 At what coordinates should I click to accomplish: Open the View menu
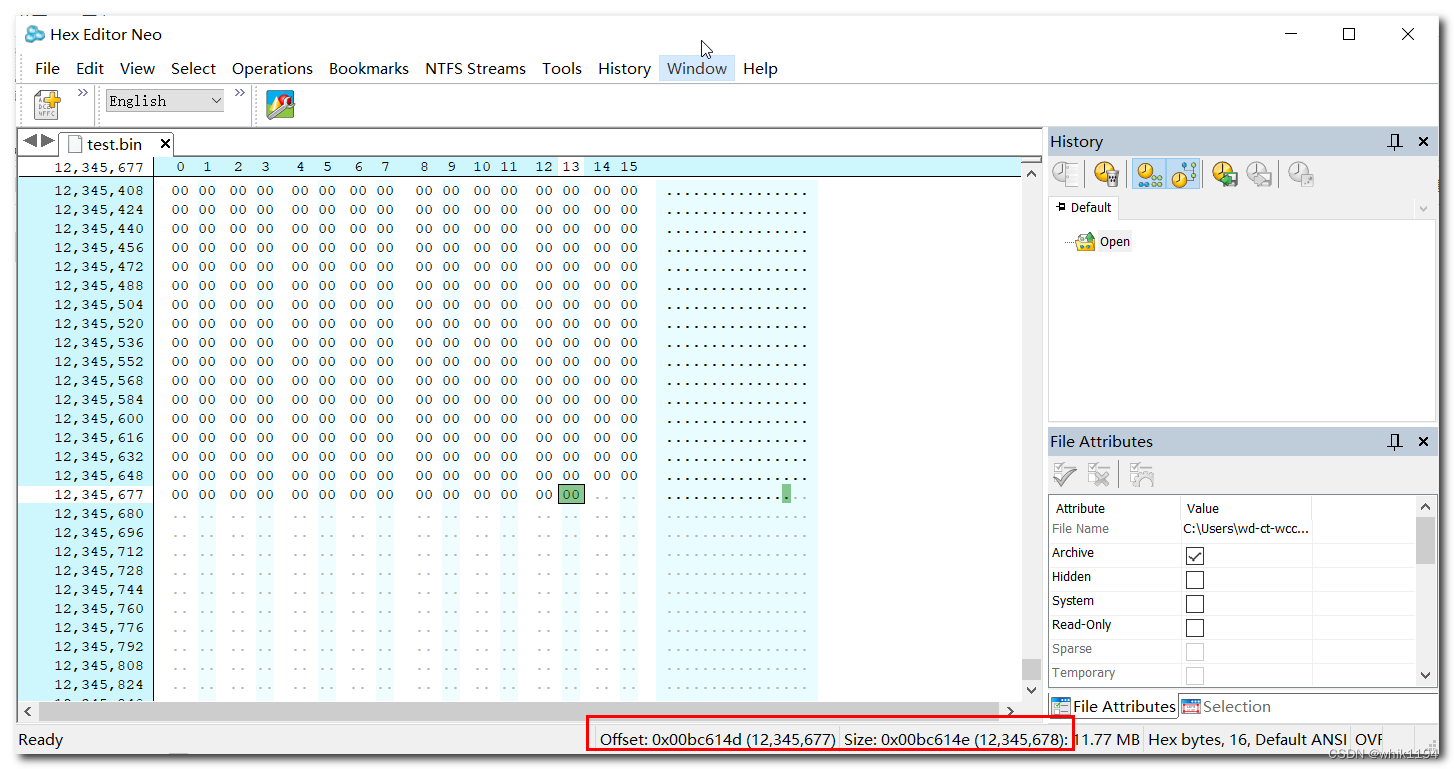click(137, 68)
